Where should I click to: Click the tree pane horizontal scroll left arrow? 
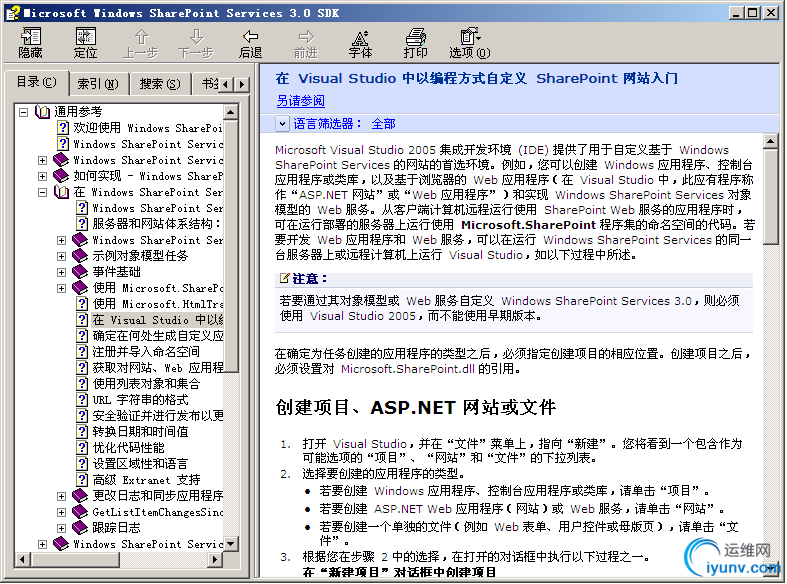[22, 559]
